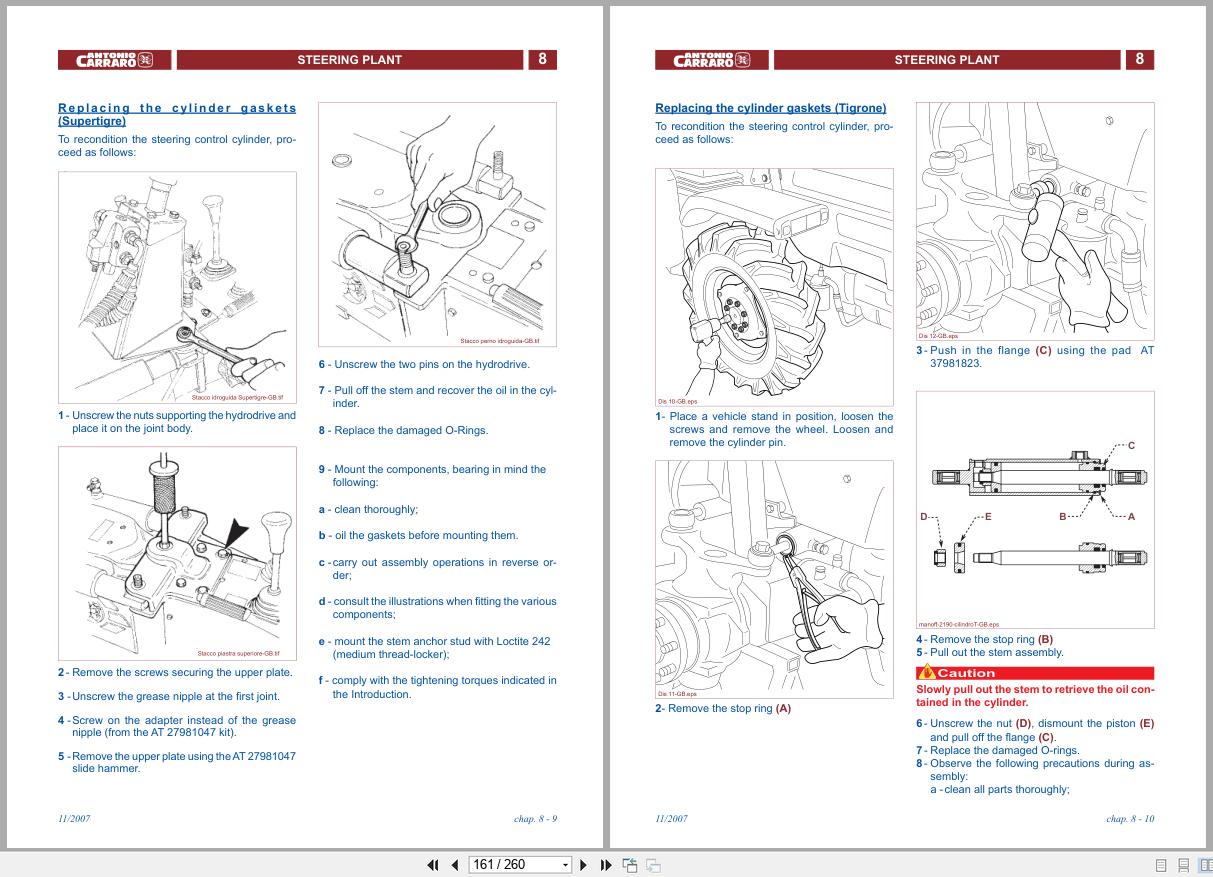Click the Antonio Carraro logo on left page
The image size is (1213, 877).
click(x=114, y=60)
